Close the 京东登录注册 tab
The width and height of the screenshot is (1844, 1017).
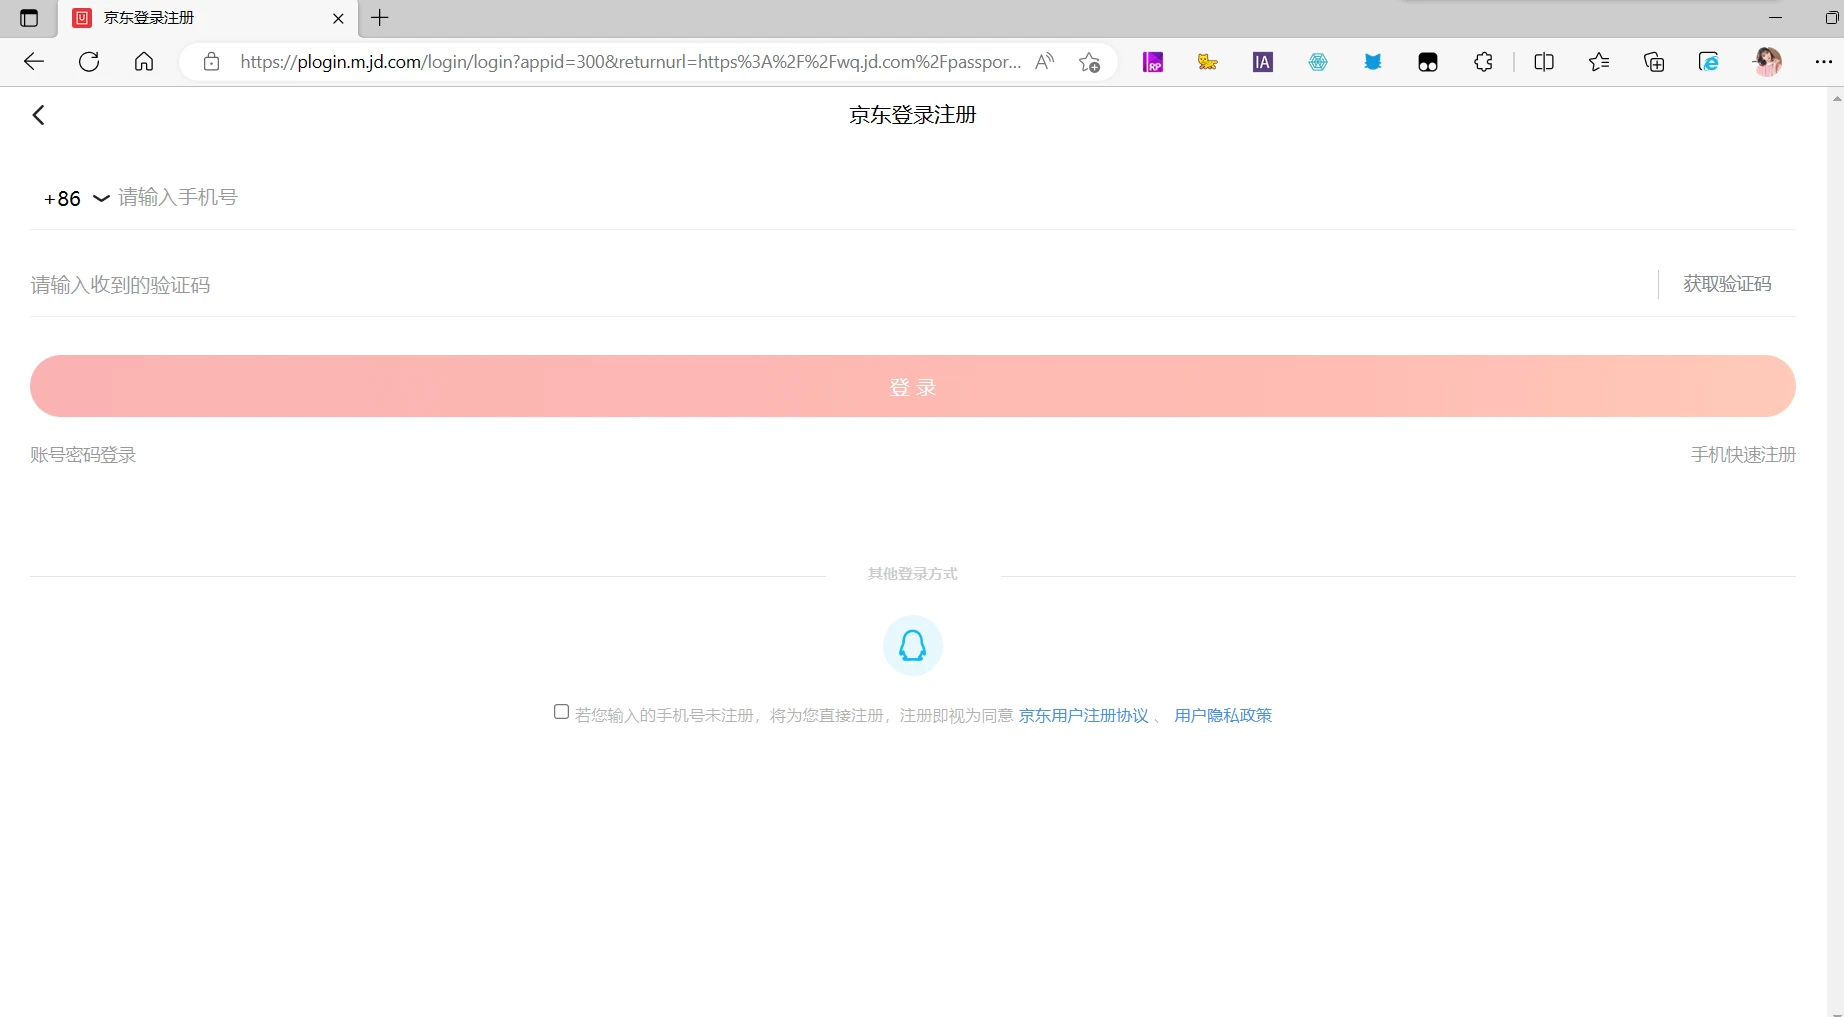[x=338, y=18]
